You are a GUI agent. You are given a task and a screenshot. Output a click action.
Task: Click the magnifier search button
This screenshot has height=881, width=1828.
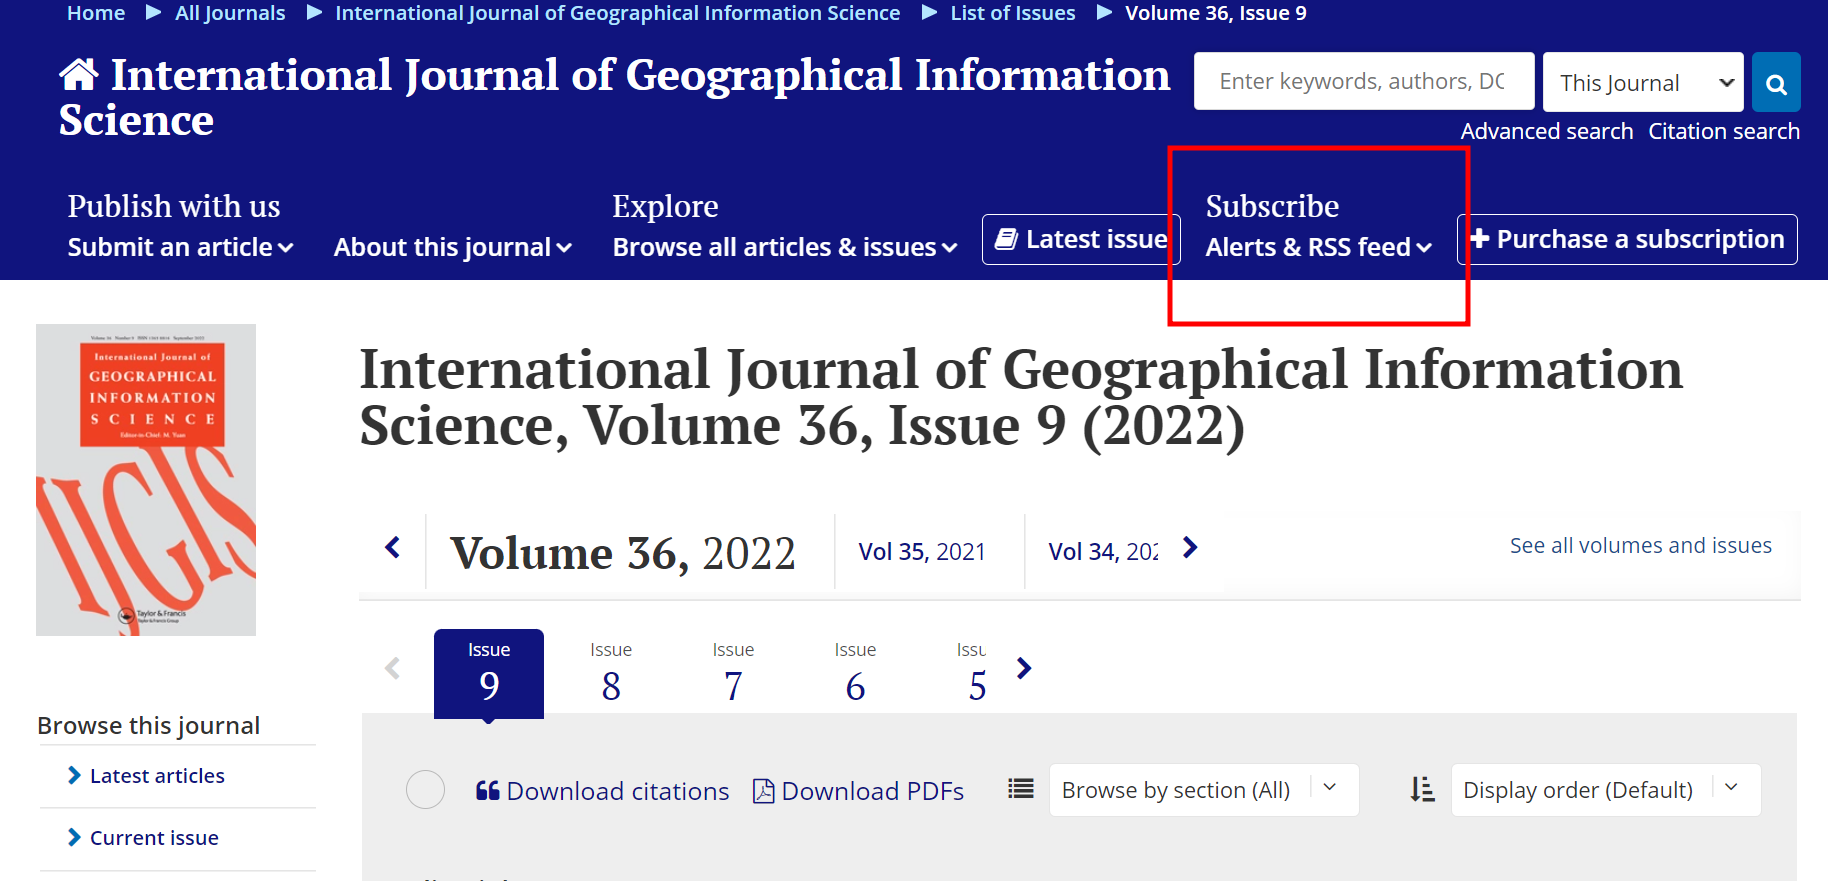pos(1776,82)
